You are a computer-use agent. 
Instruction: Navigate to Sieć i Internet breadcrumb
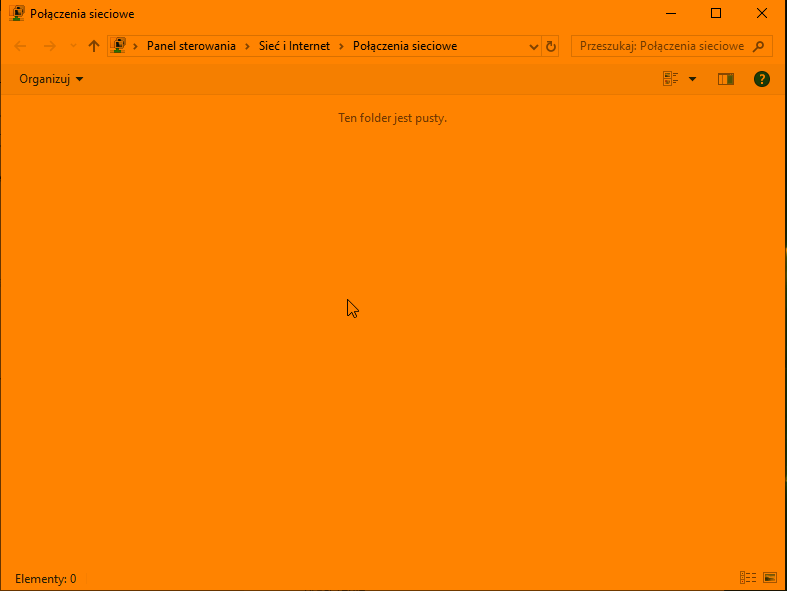pyautogui.click(x=294, y=46)
